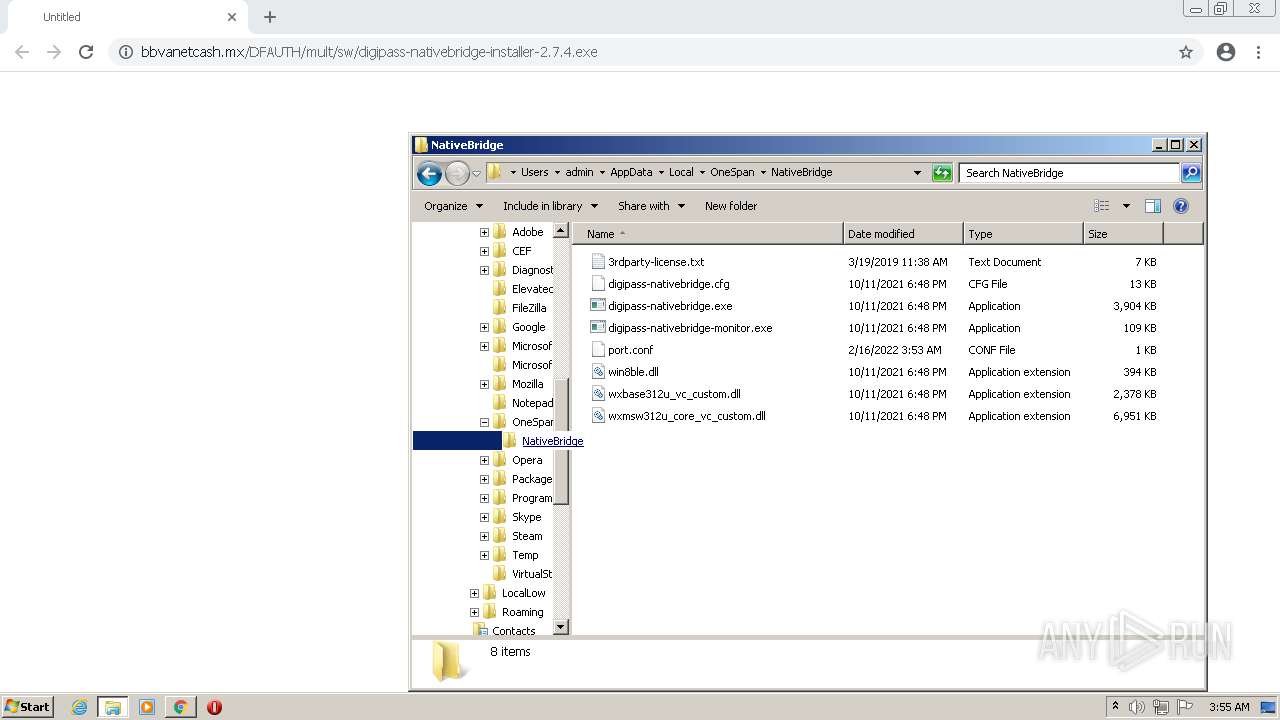
Task: Click the Search NativeBridge field
Action: click(x=1068, y=173)
